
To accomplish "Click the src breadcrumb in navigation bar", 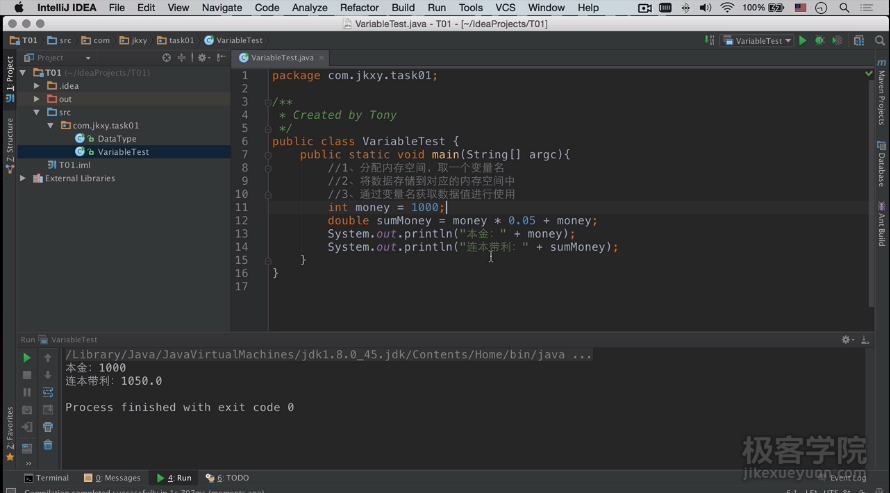I will tap(64, 41).
